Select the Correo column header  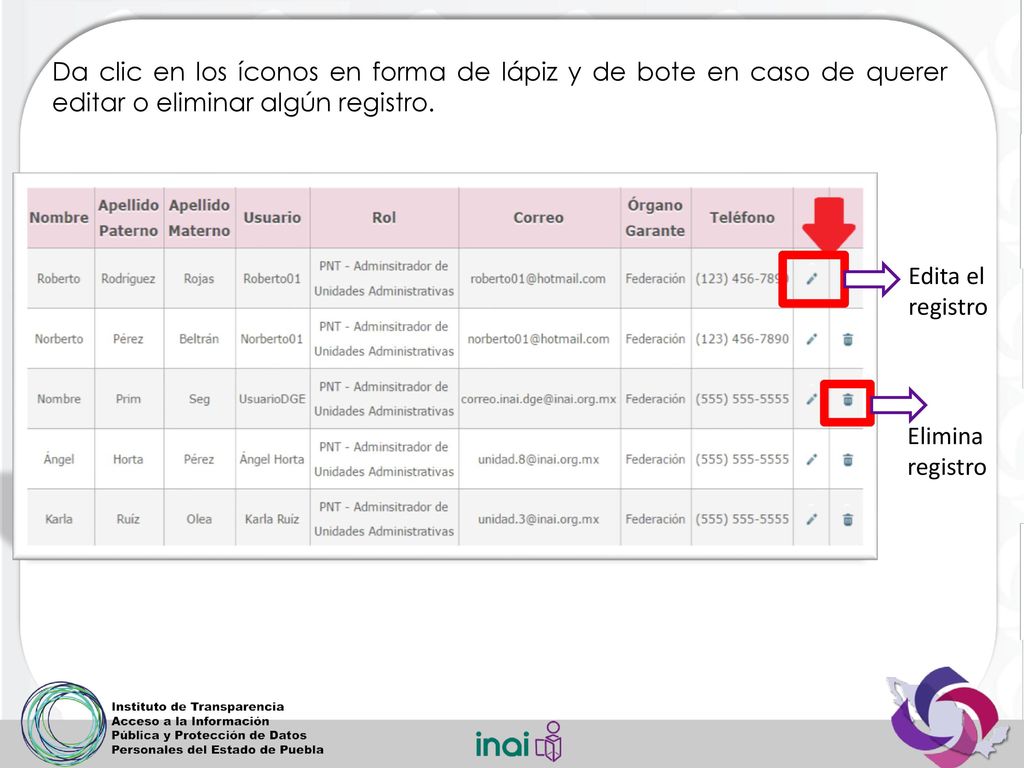(x=539, y=217)
